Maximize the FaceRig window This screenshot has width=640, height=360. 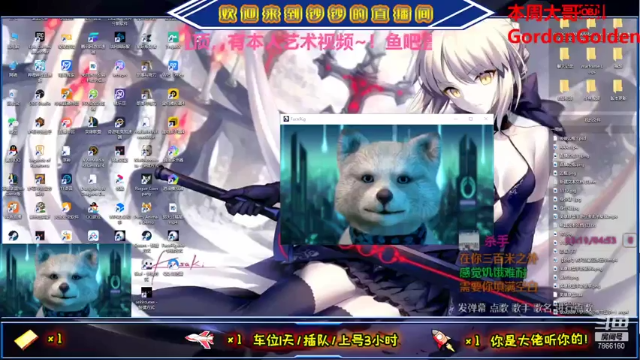click(471, 119)
